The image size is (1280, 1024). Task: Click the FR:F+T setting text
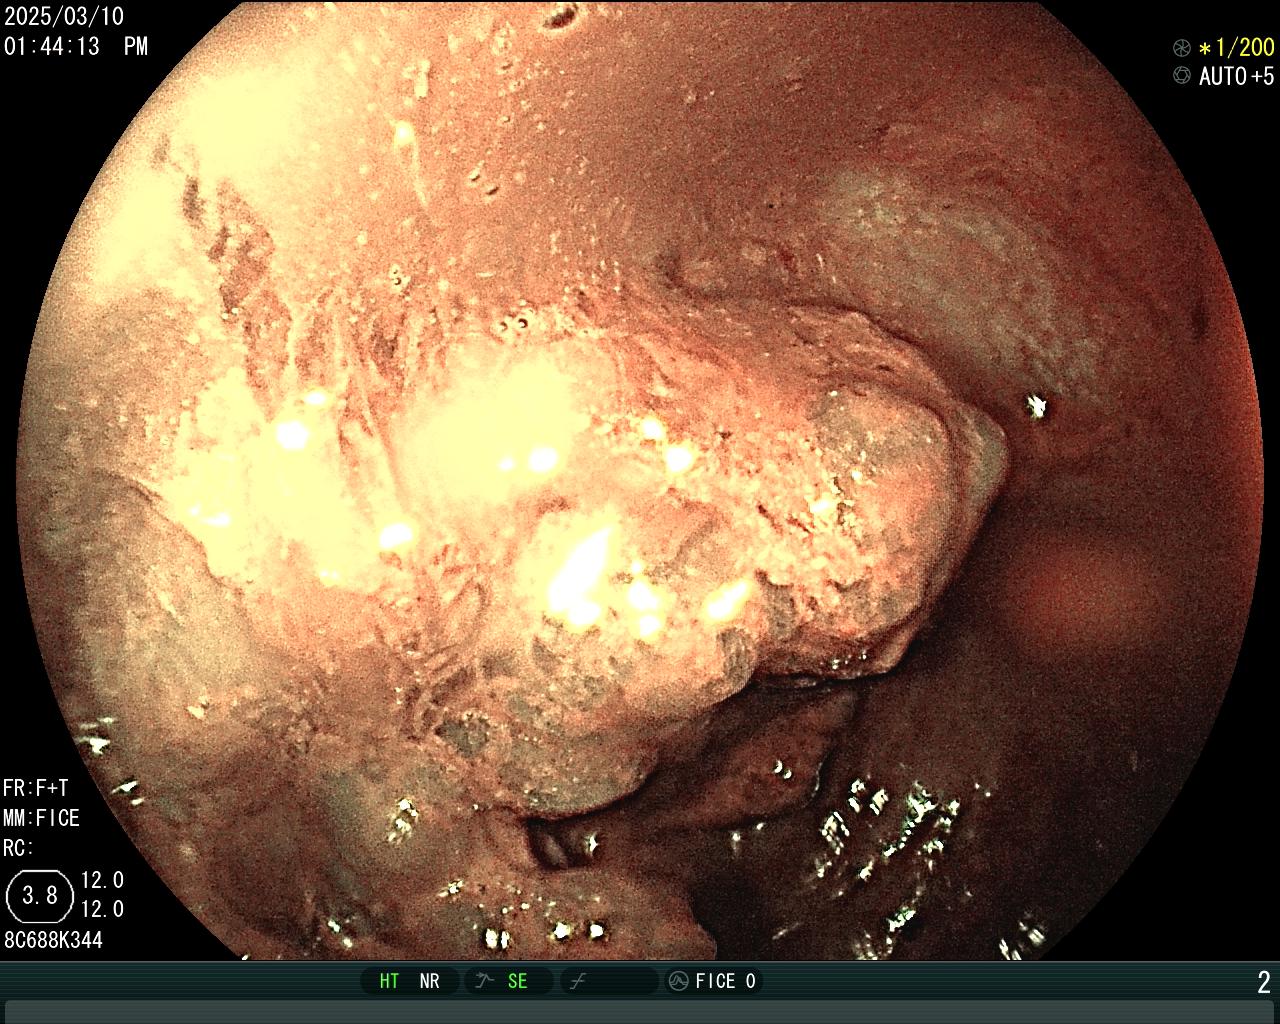pyautogui.click(x=36, y=788)
